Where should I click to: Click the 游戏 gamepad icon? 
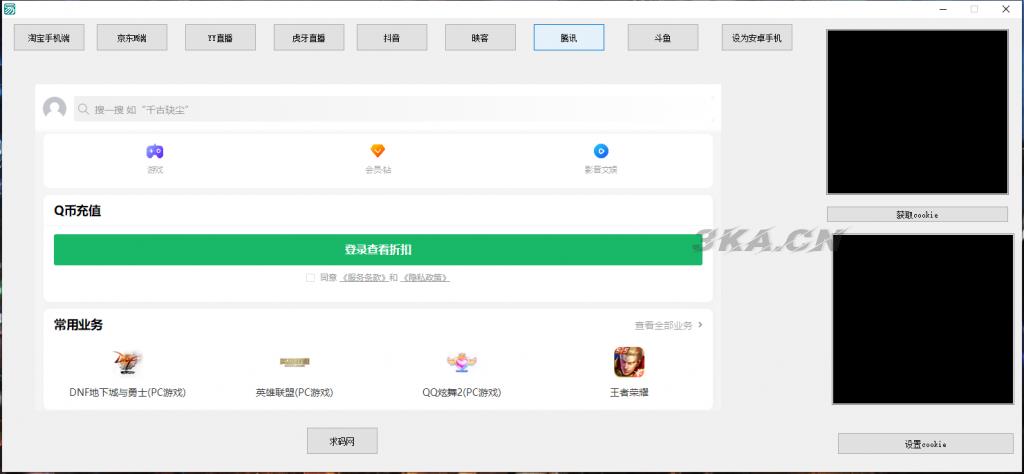coord(154,151)
